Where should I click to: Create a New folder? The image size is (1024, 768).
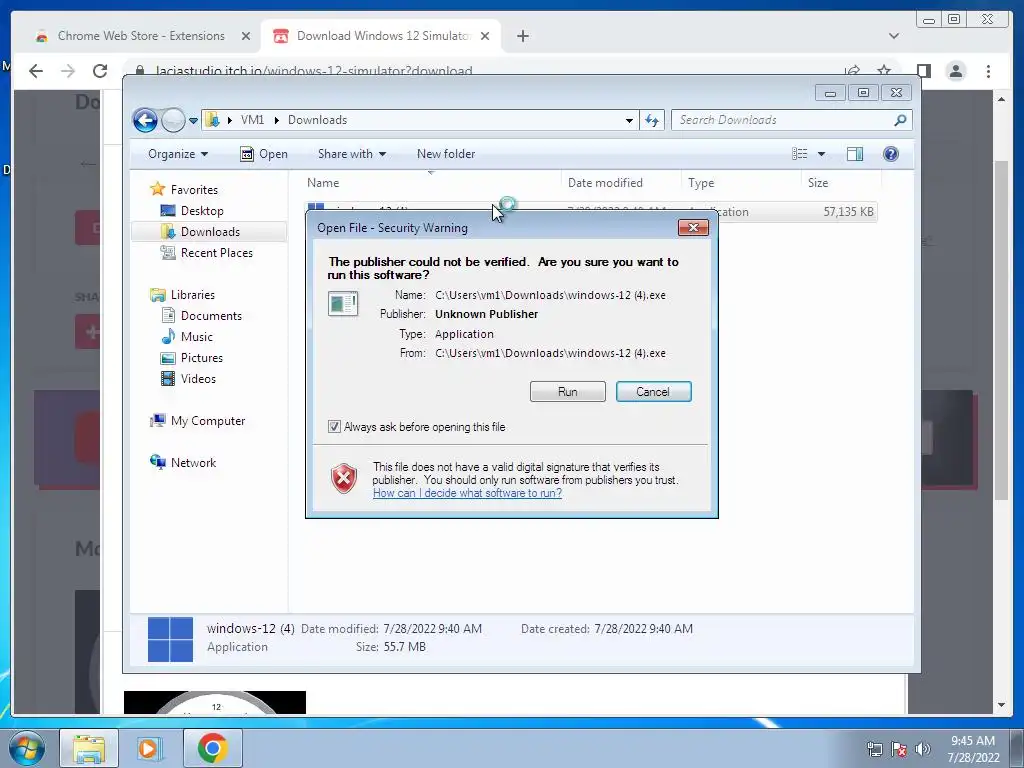point(446,154)
